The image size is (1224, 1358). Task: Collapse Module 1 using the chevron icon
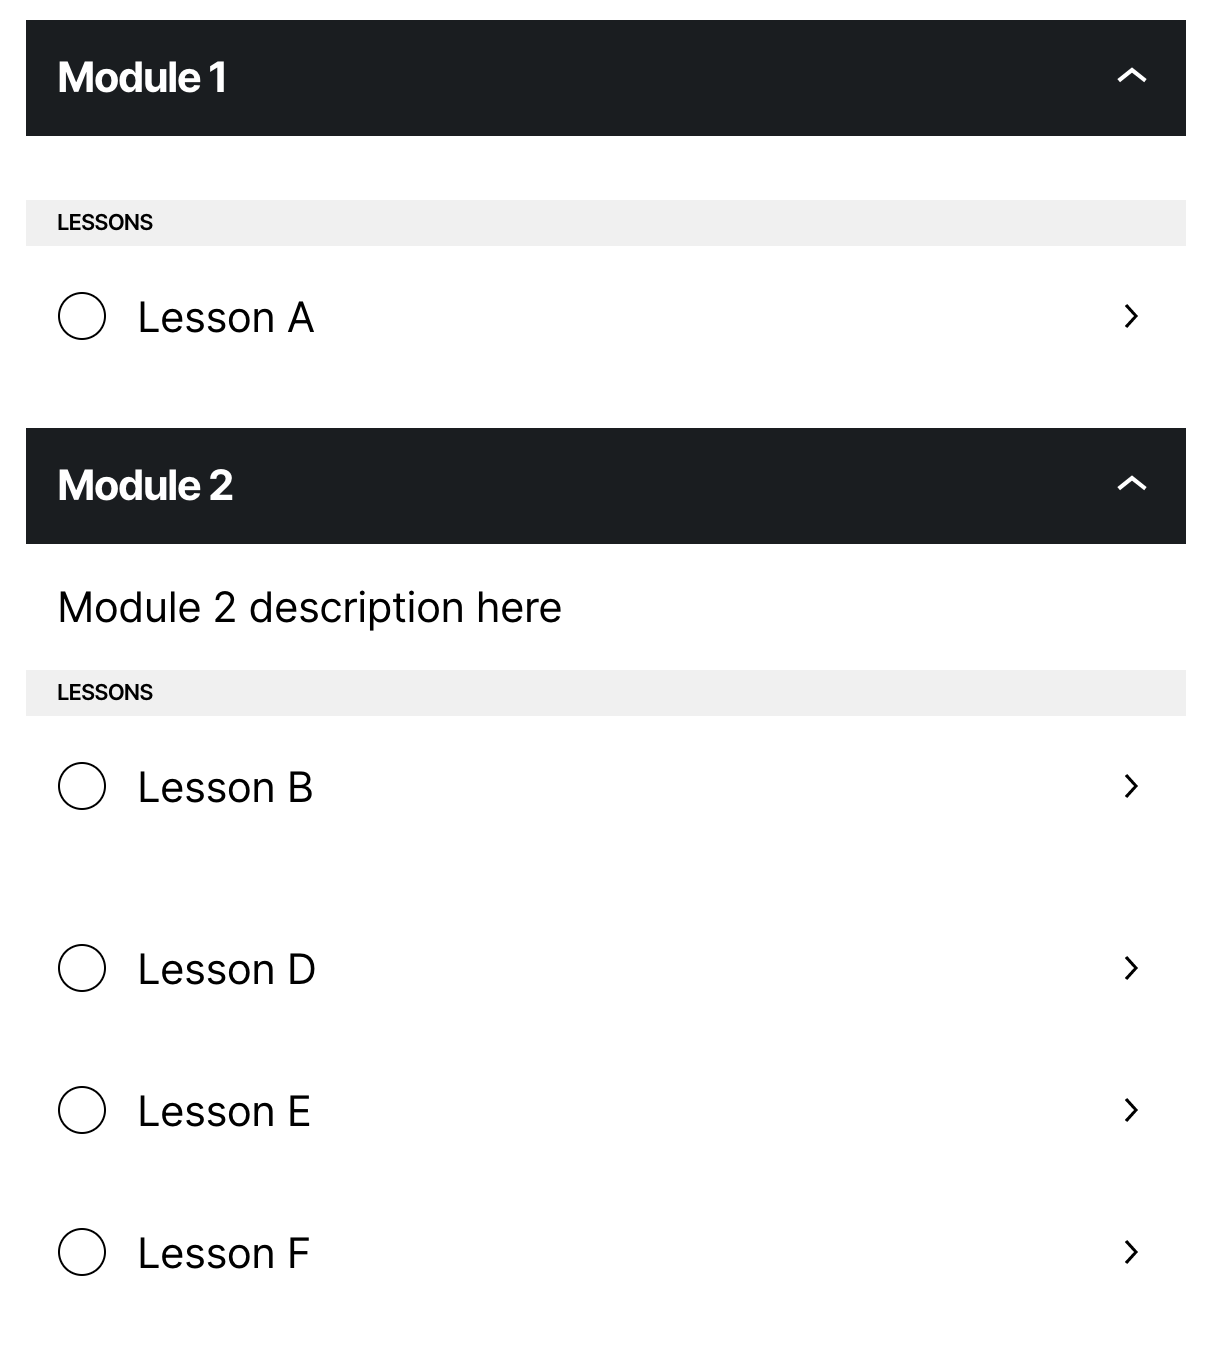coord(1131,76)
